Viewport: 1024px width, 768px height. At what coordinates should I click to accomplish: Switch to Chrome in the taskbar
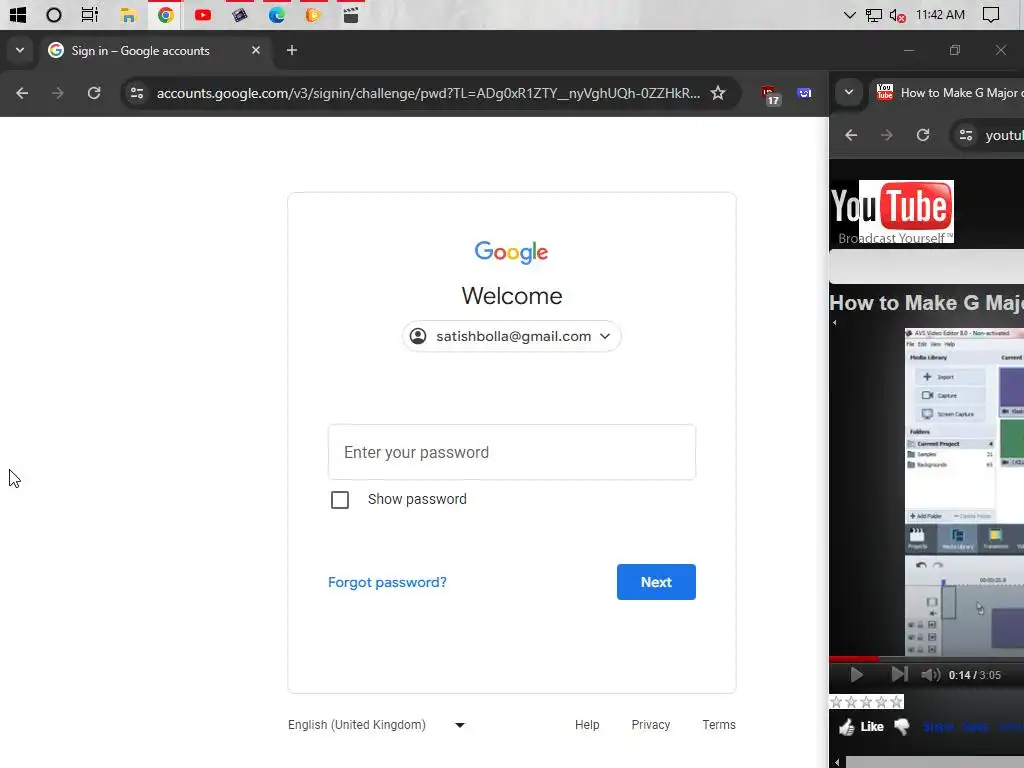coord(165,14)
